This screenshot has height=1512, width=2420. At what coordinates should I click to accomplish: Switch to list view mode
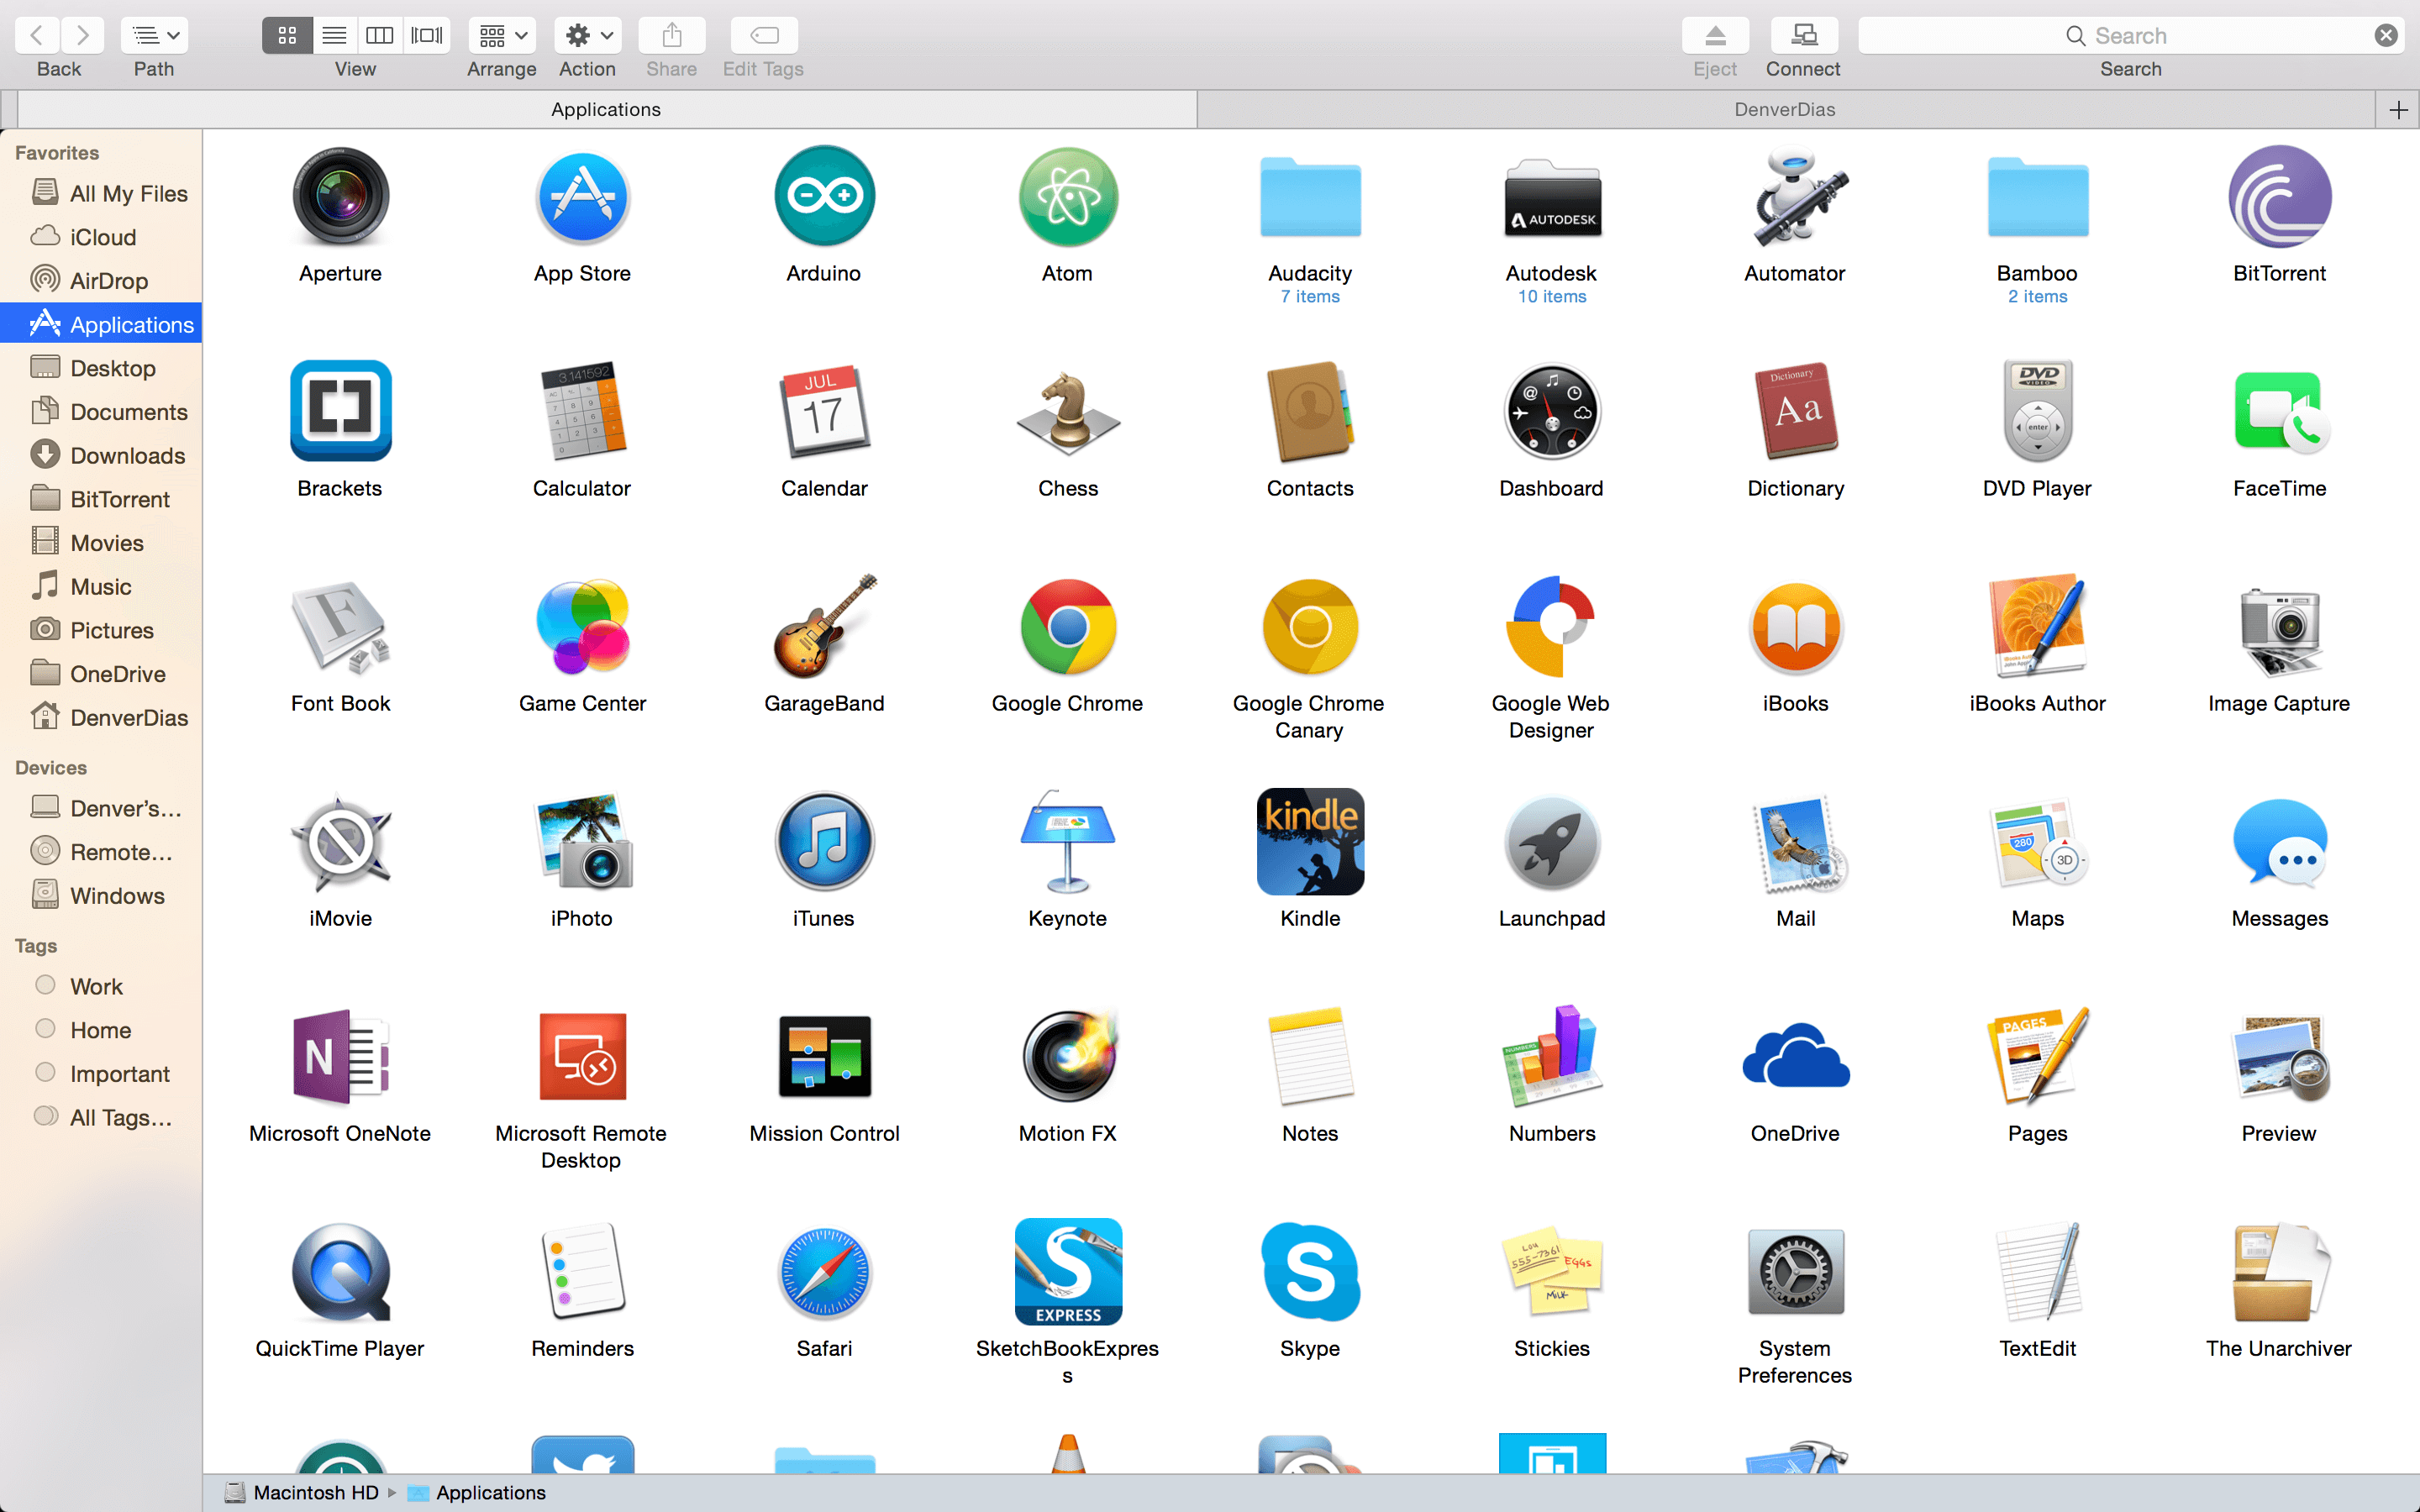coord(334,35)
